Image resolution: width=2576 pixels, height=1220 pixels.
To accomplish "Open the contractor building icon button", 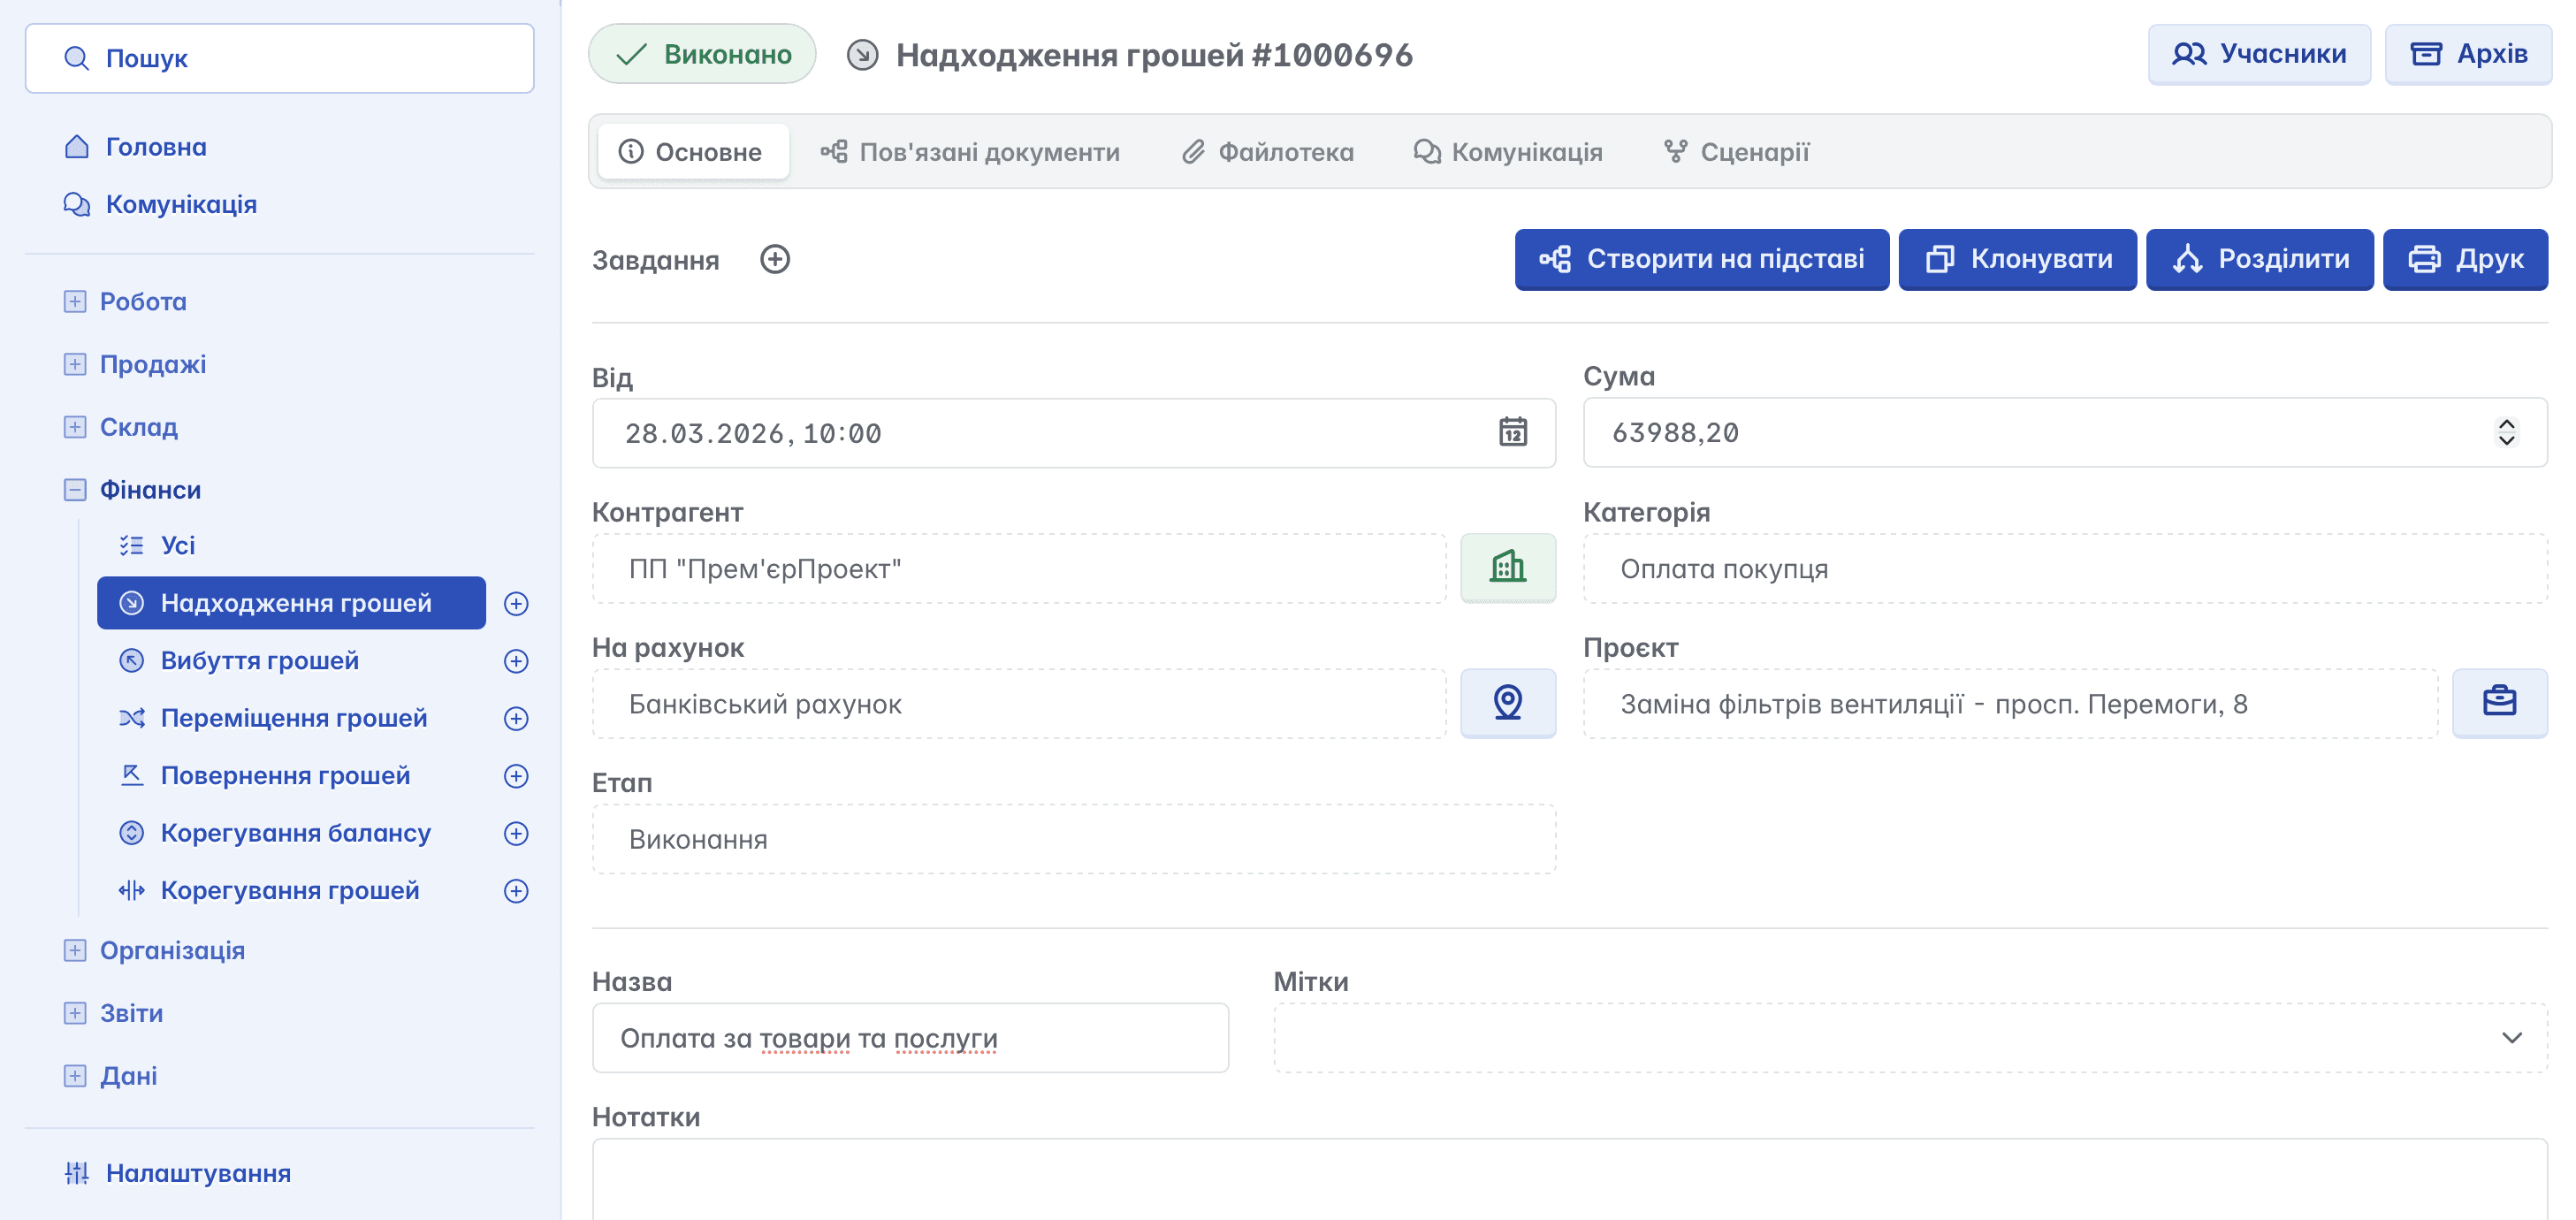I will point(1507,568).
